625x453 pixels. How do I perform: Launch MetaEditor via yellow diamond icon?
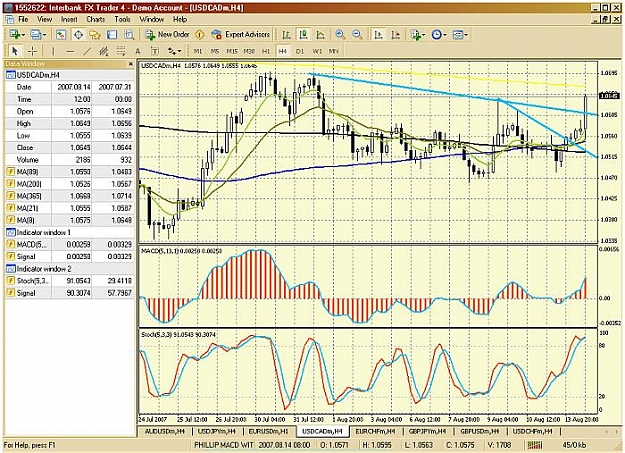200,35
